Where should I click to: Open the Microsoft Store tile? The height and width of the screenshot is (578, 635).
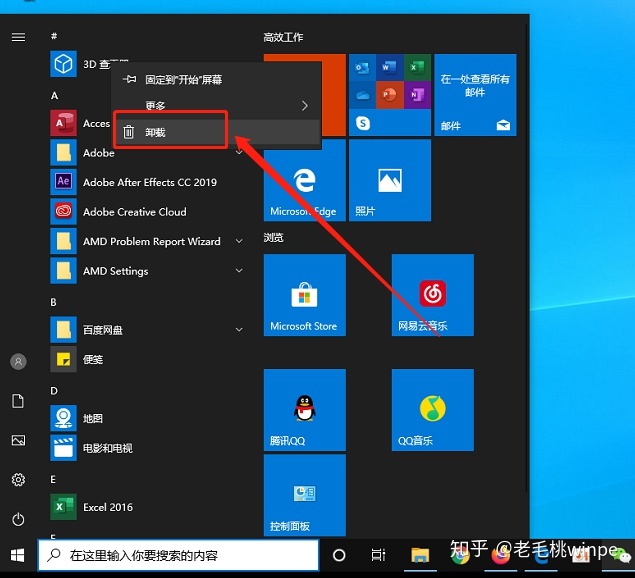(x=305, y=295)
